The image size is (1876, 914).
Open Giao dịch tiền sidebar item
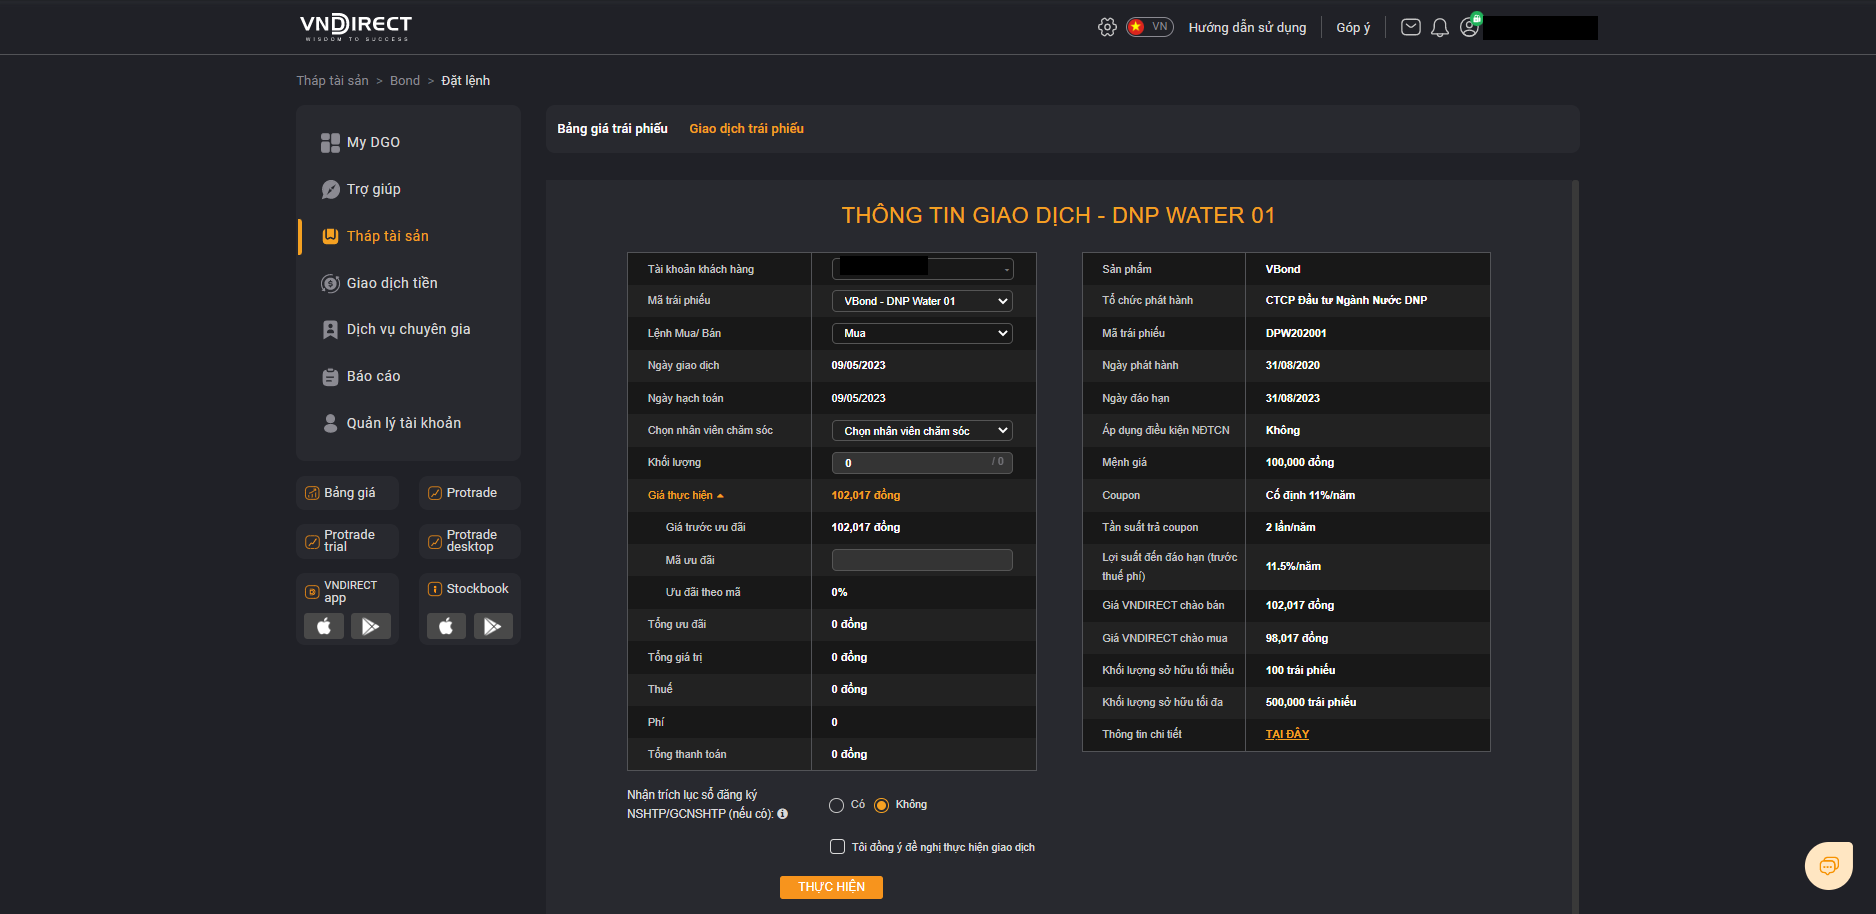point(392,283)
